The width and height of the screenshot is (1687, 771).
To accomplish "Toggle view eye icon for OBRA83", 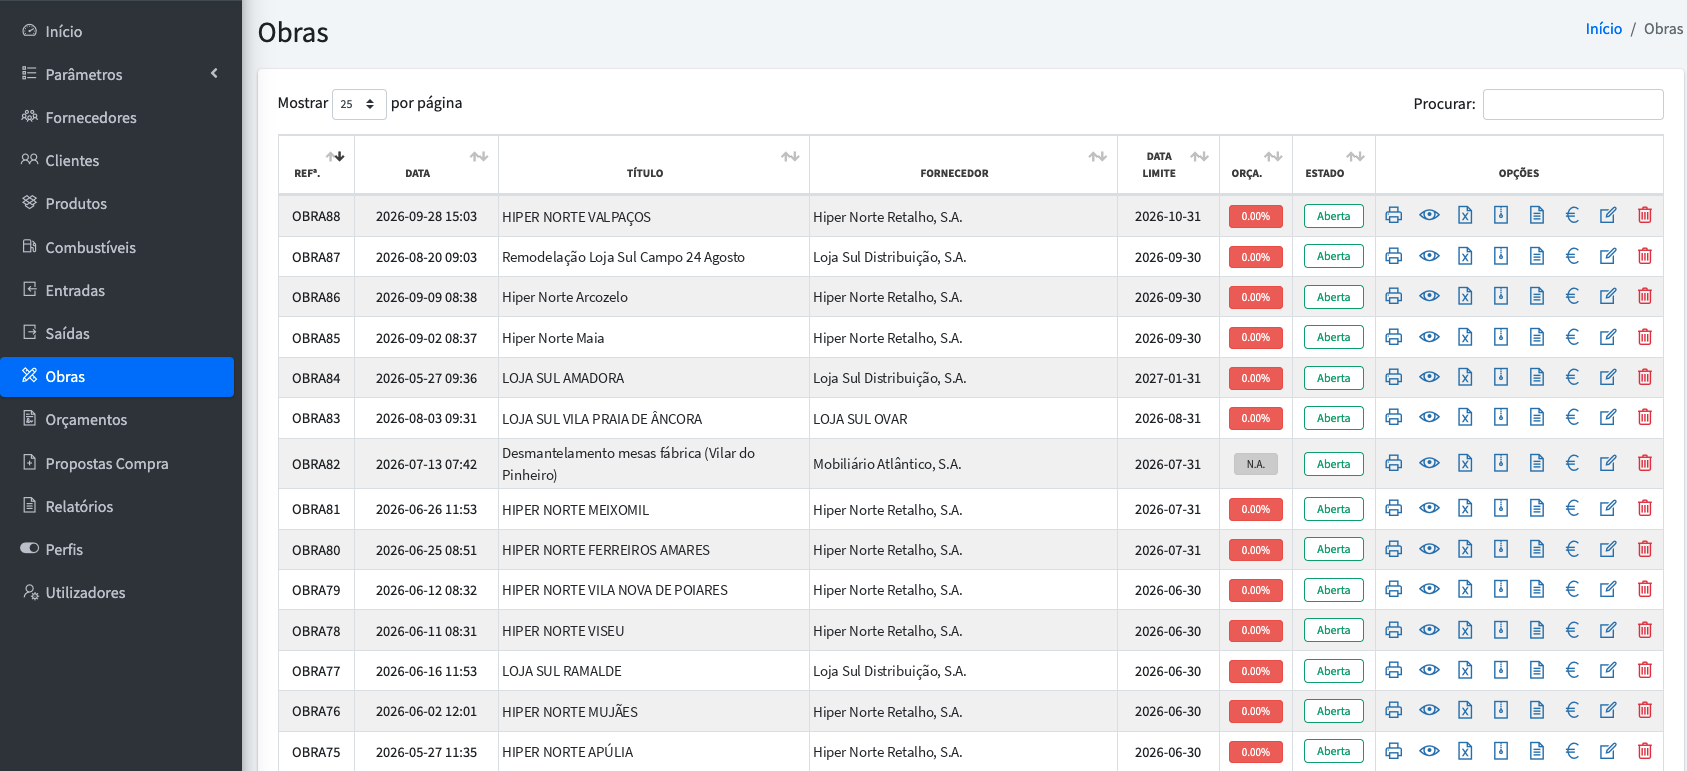I will click(x=1429, y=417).
